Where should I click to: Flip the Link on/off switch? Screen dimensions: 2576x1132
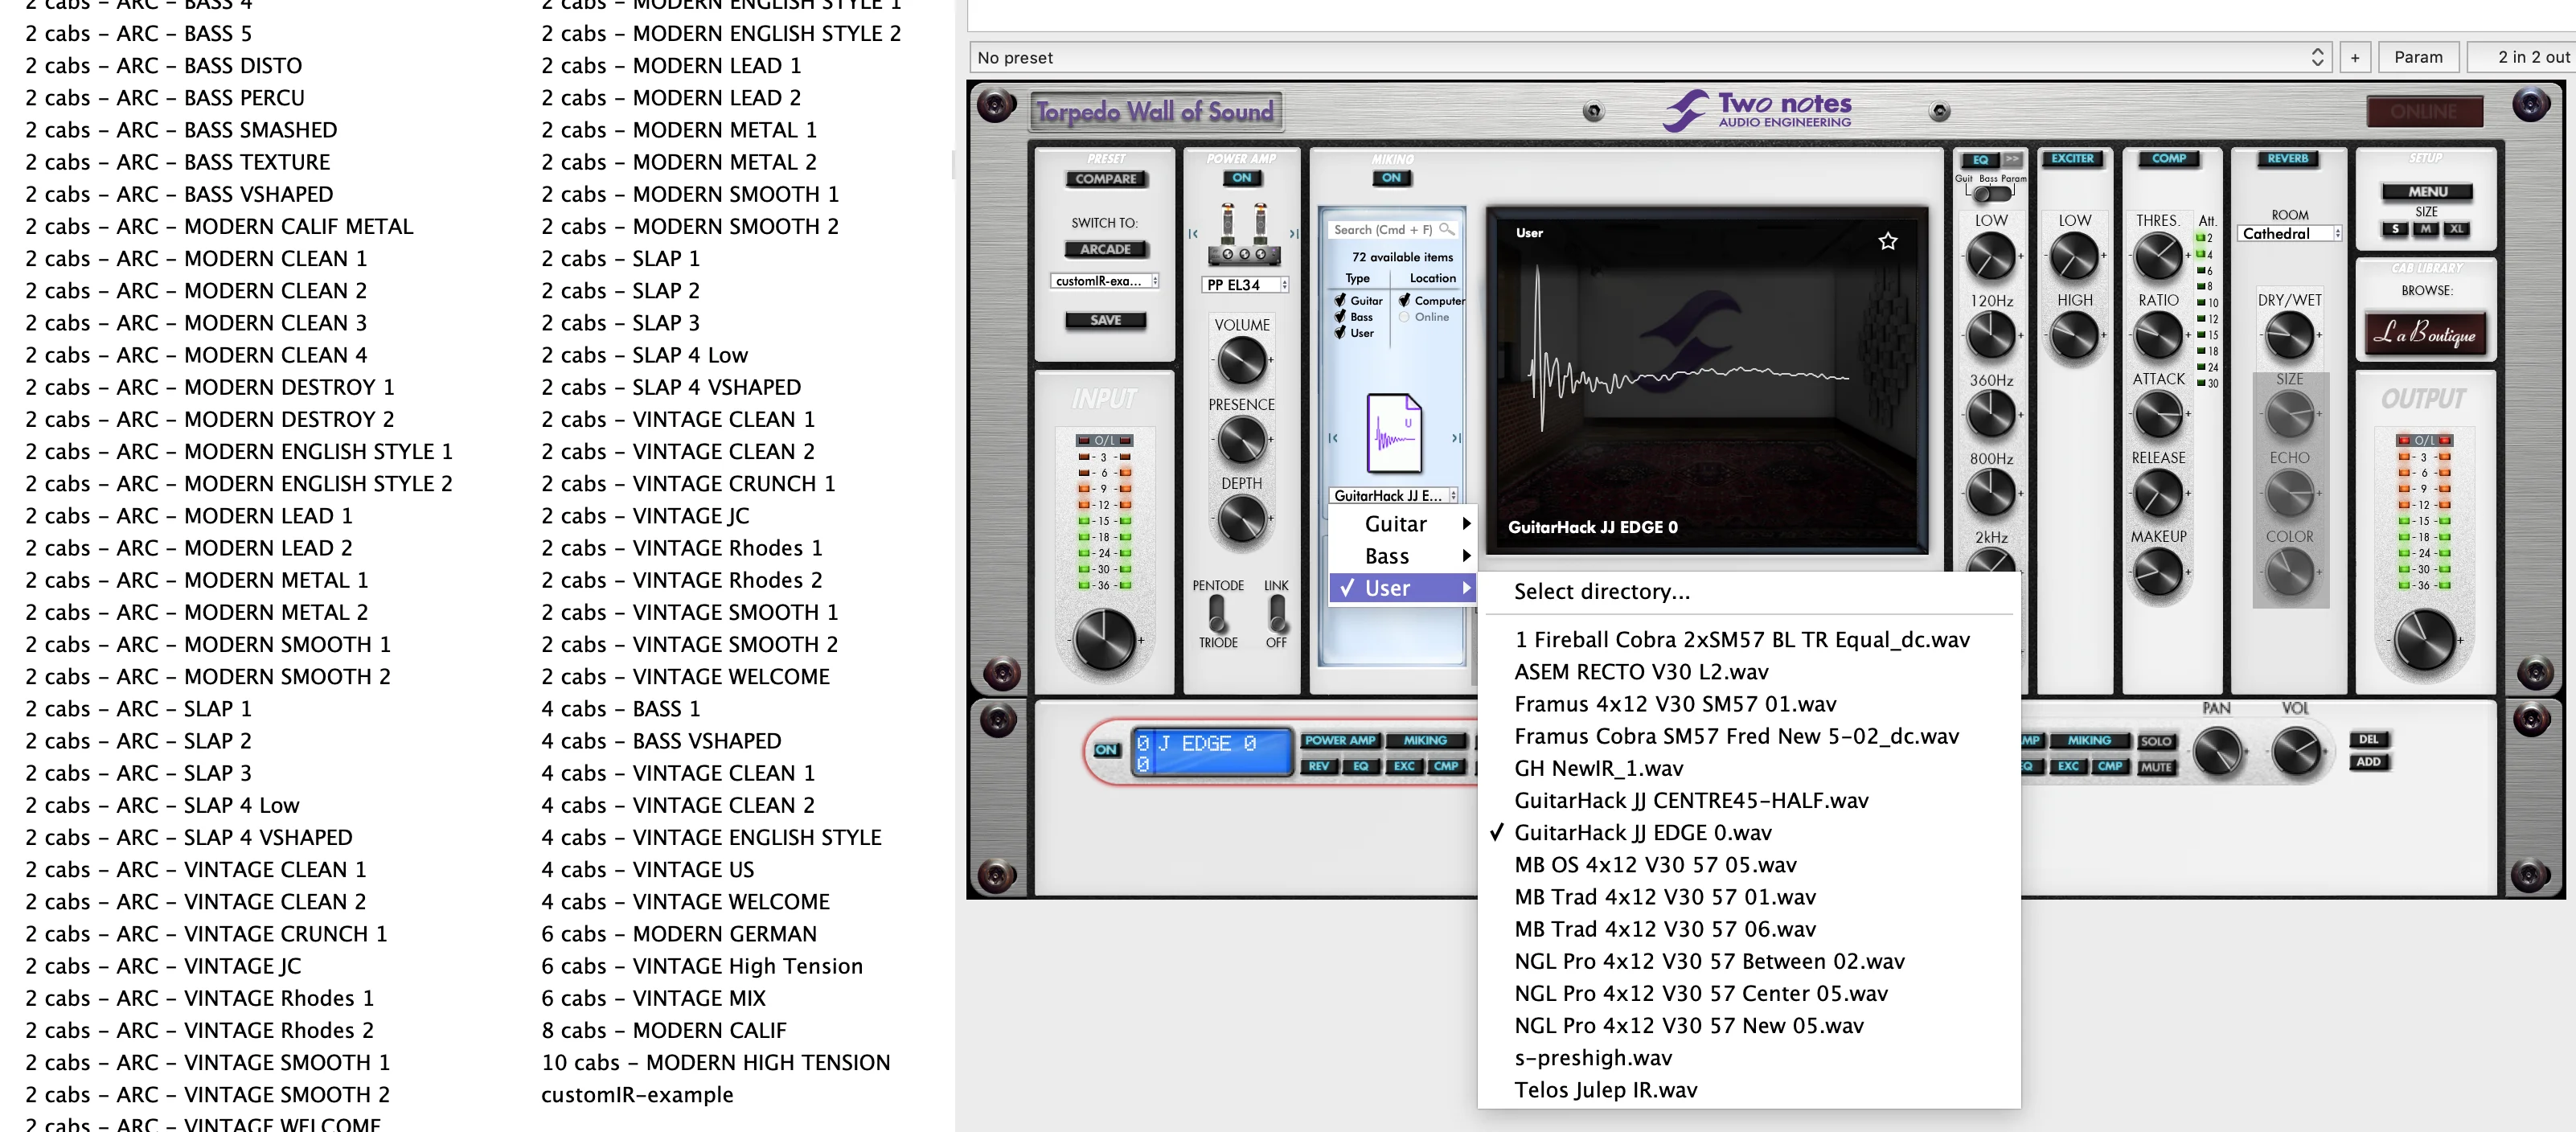[x=1276, y=613]
